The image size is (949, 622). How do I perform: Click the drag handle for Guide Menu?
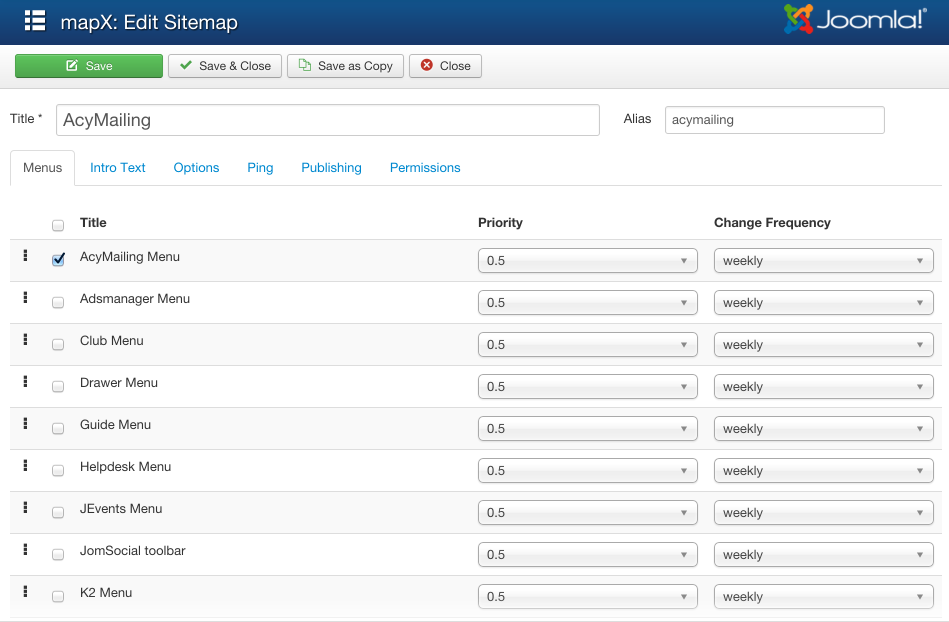tap(25, 423)
